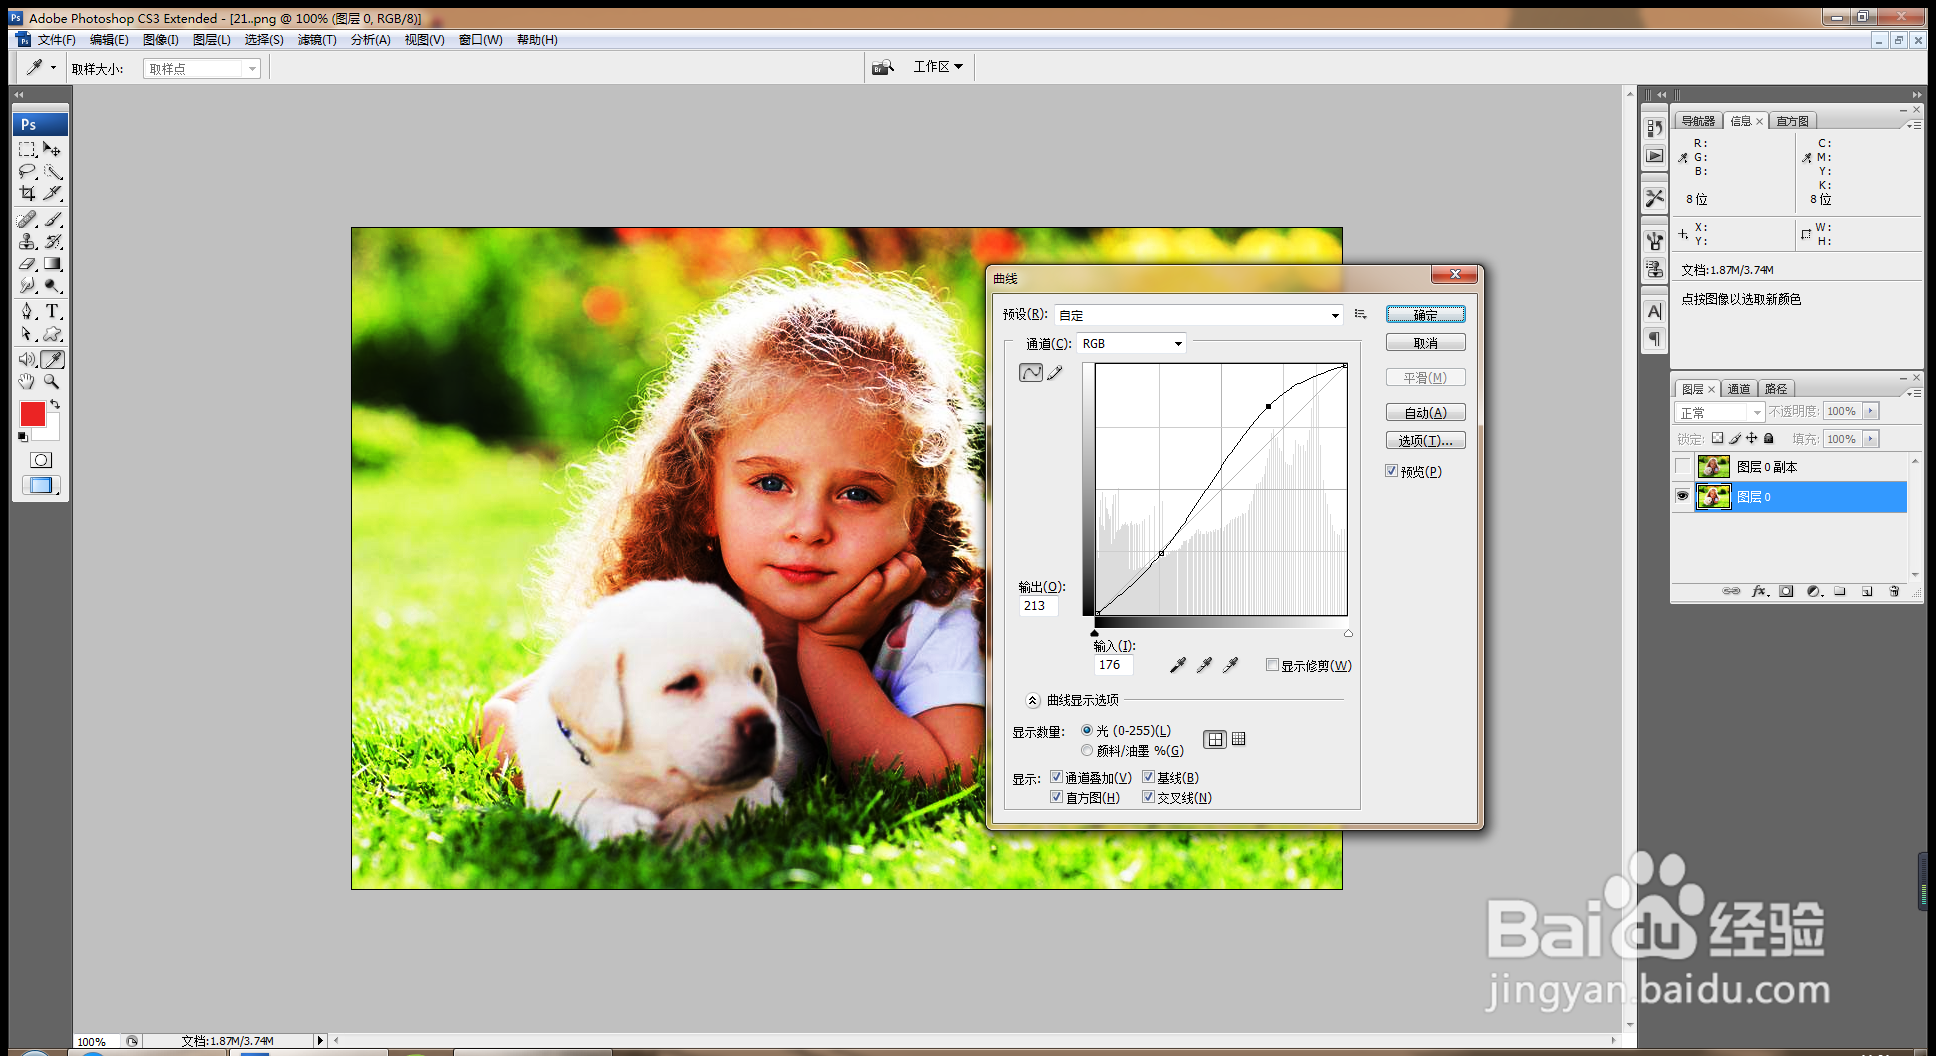Select the Dodge tool

tap(52, 286)
